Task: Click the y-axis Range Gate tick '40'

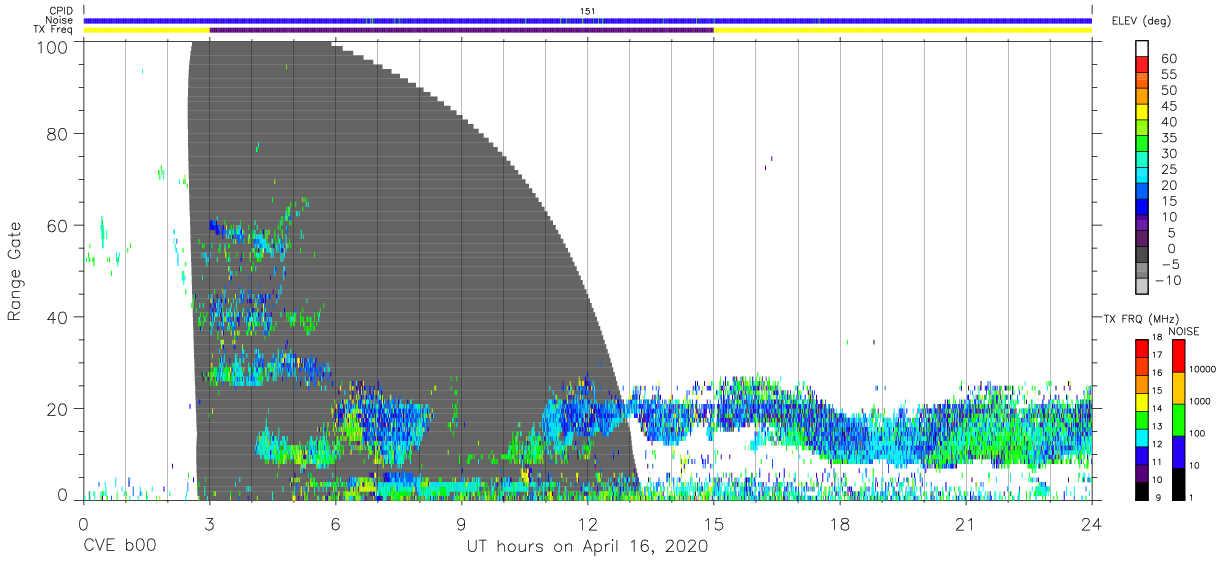Action: pos(57,317)
